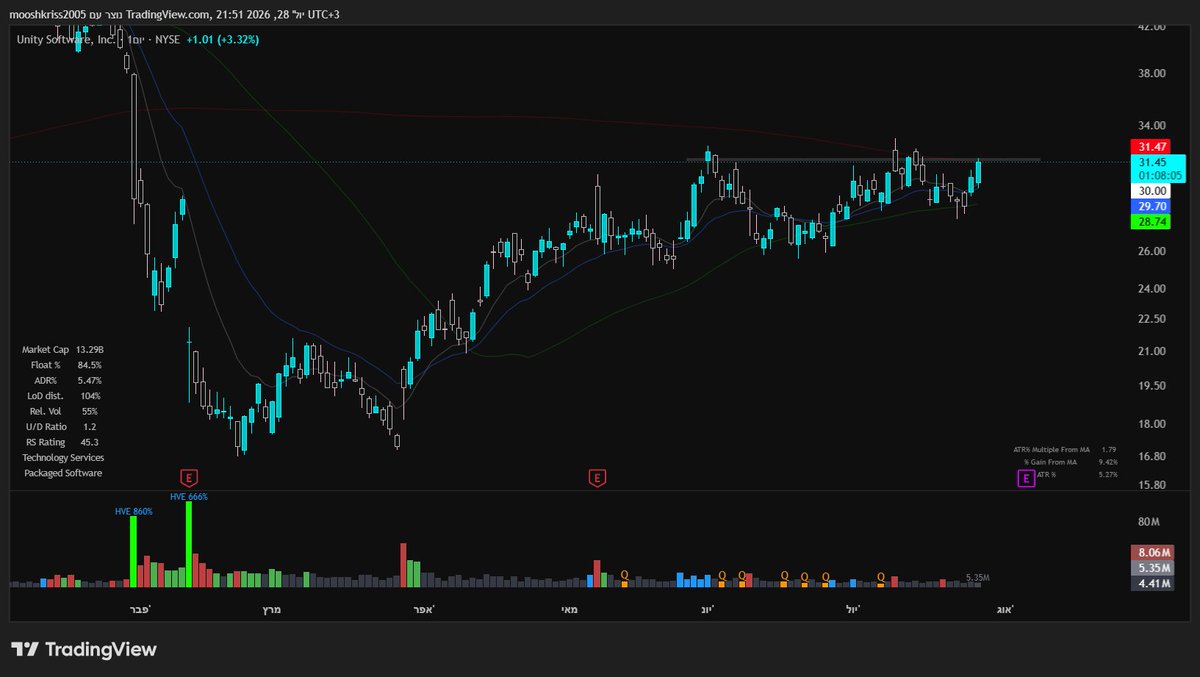Click the Q marker beside May's tall red bar

[624, 574]
